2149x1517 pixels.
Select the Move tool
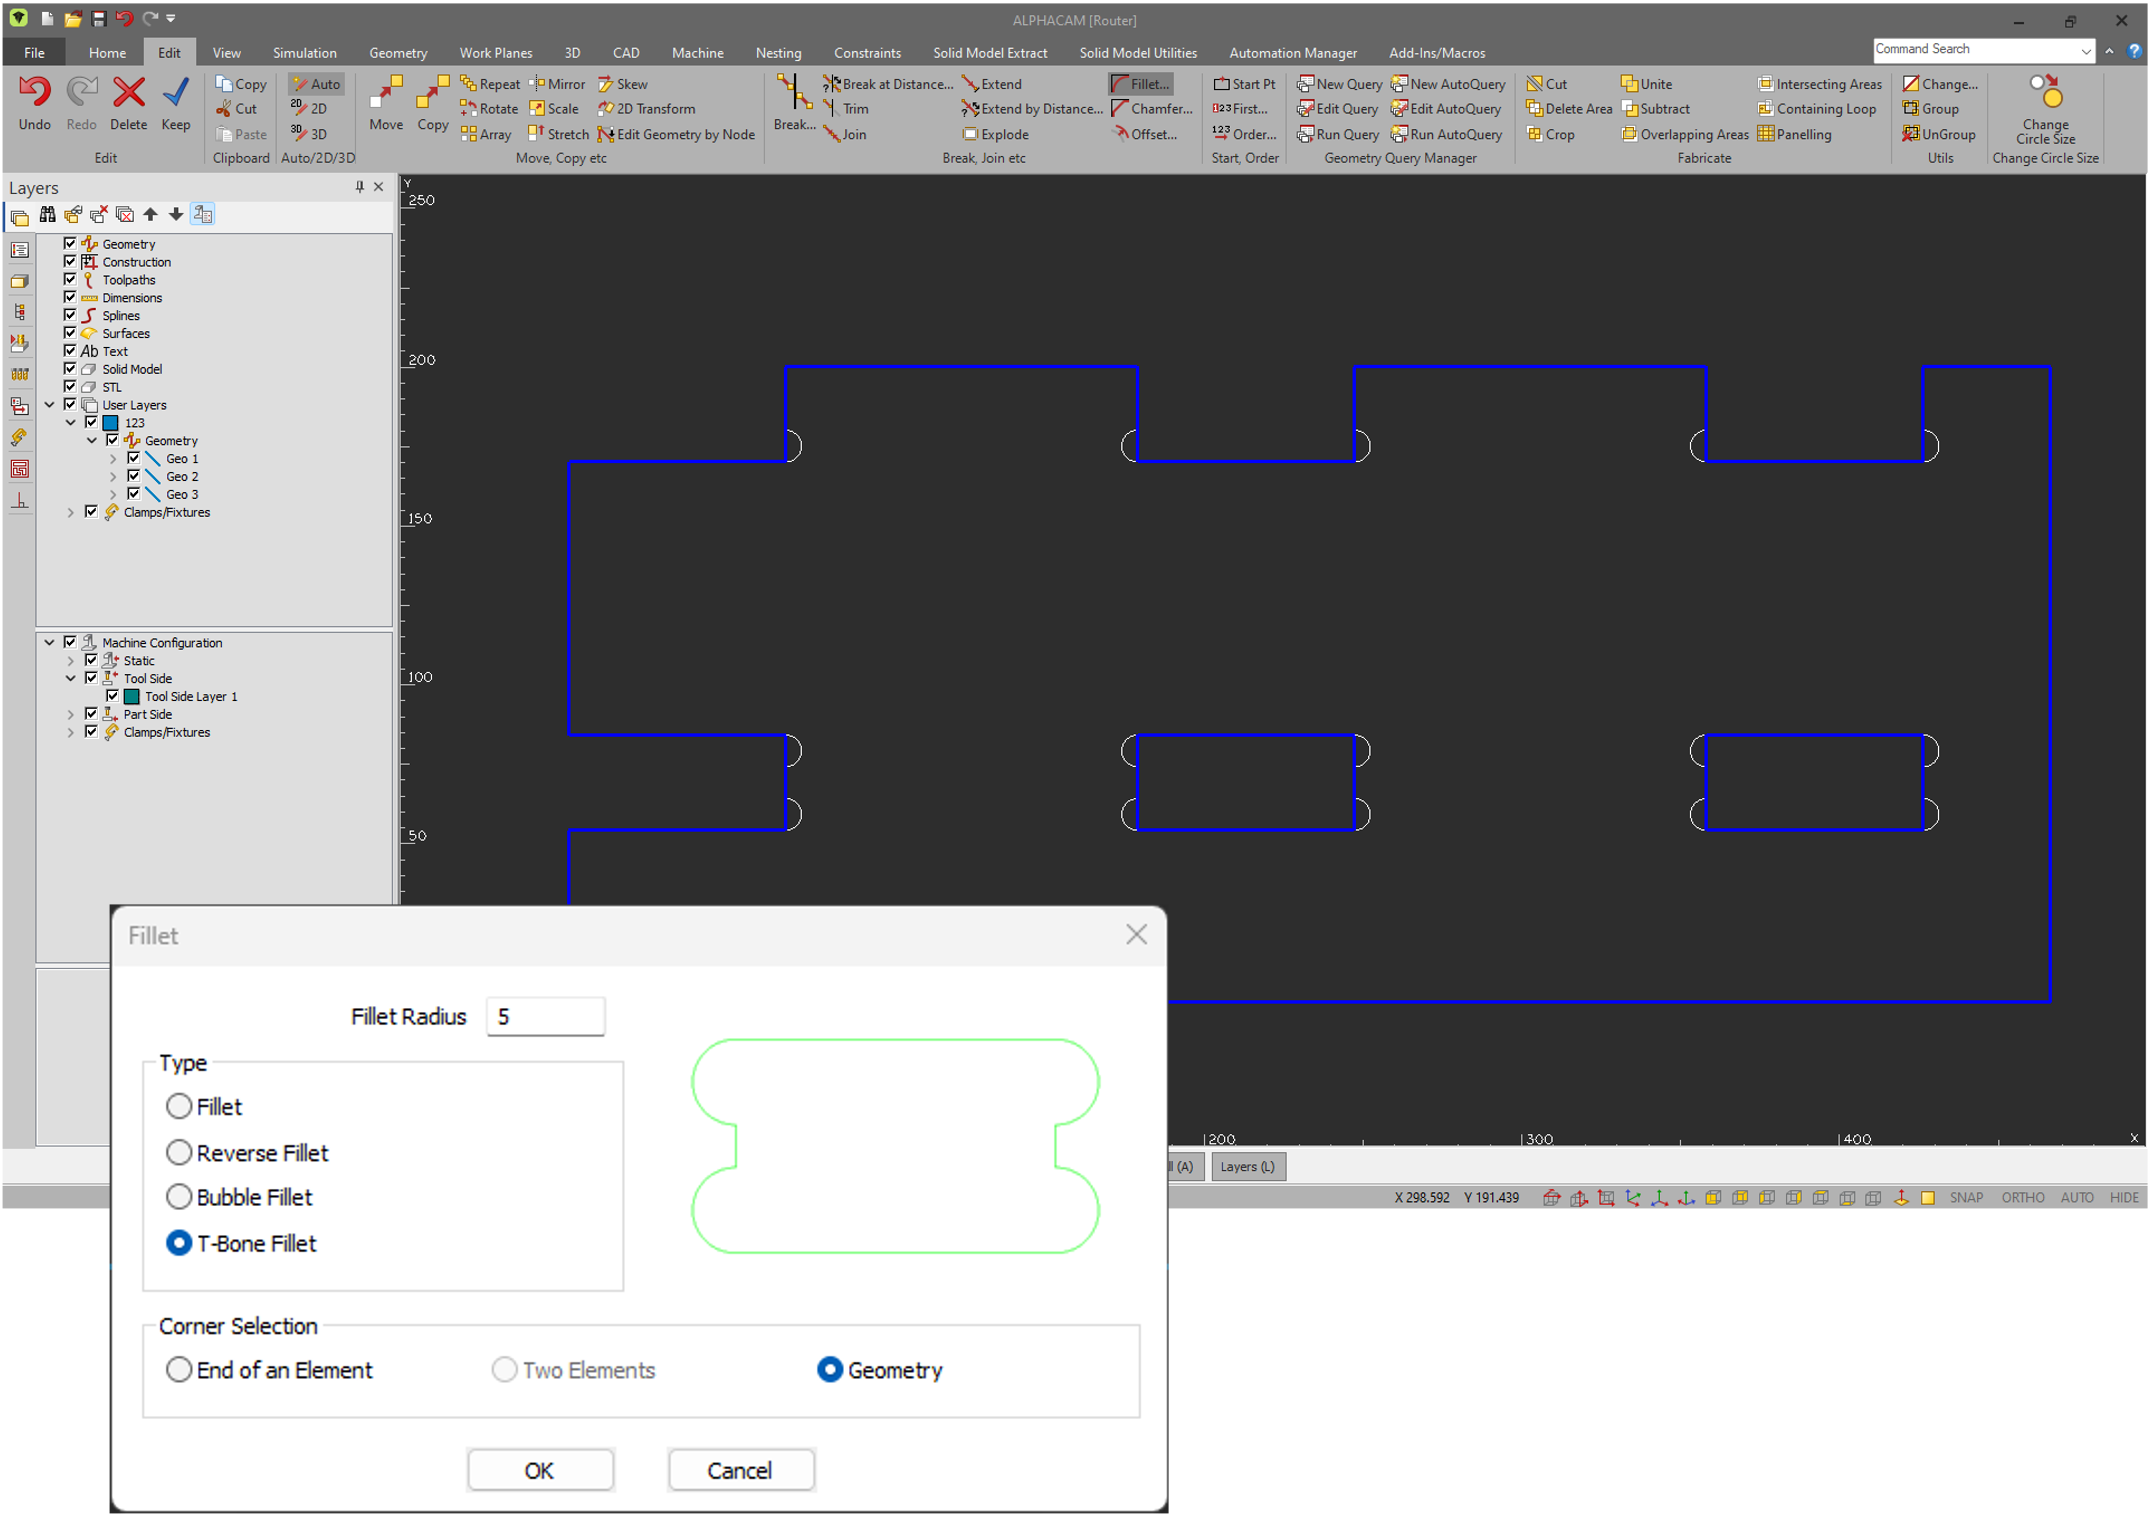tap(385, 102)
